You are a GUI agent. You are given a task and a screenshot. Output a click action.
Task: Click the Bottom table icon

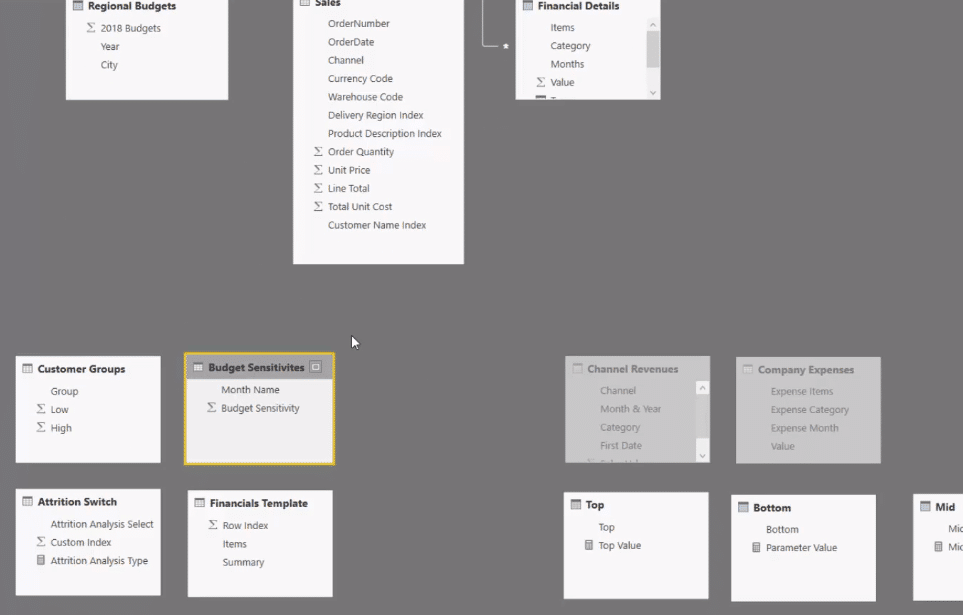(743, 507)
